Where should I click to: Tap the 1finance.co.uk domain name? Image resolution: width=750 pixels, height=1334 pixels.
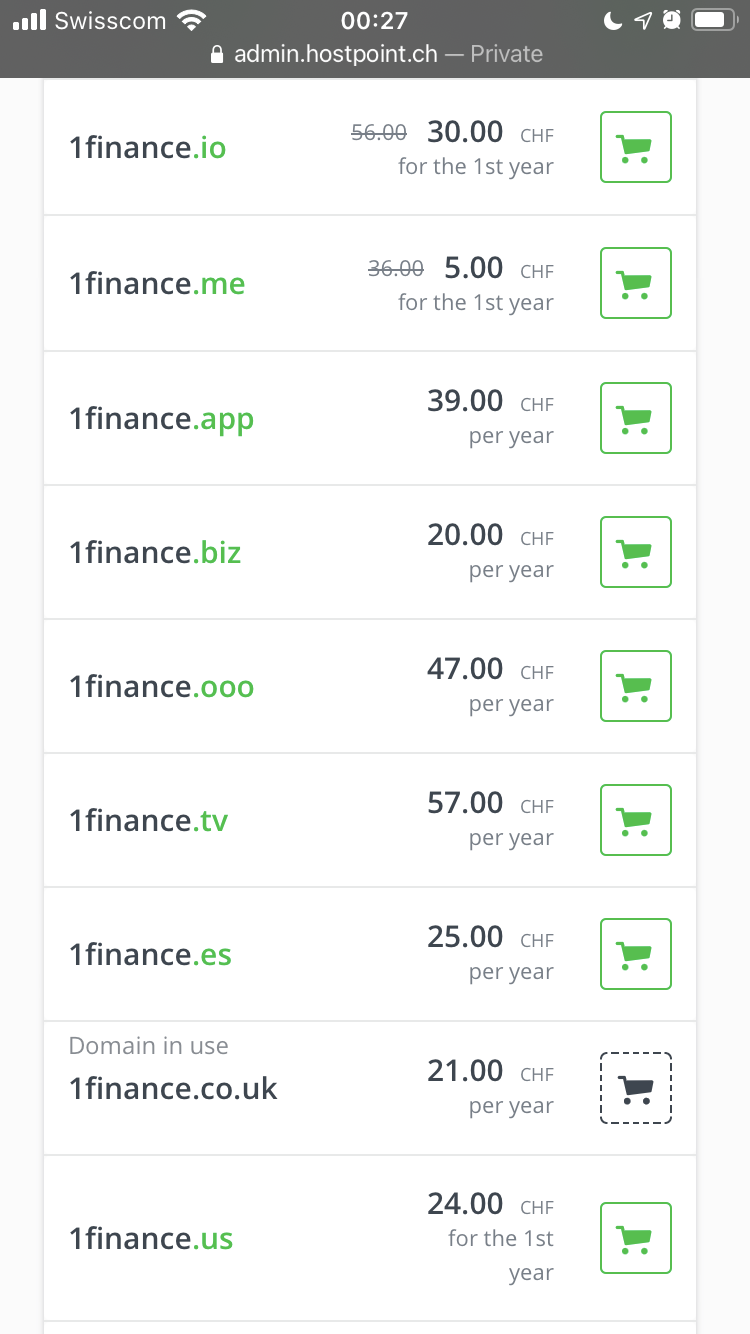point(173,1088)
